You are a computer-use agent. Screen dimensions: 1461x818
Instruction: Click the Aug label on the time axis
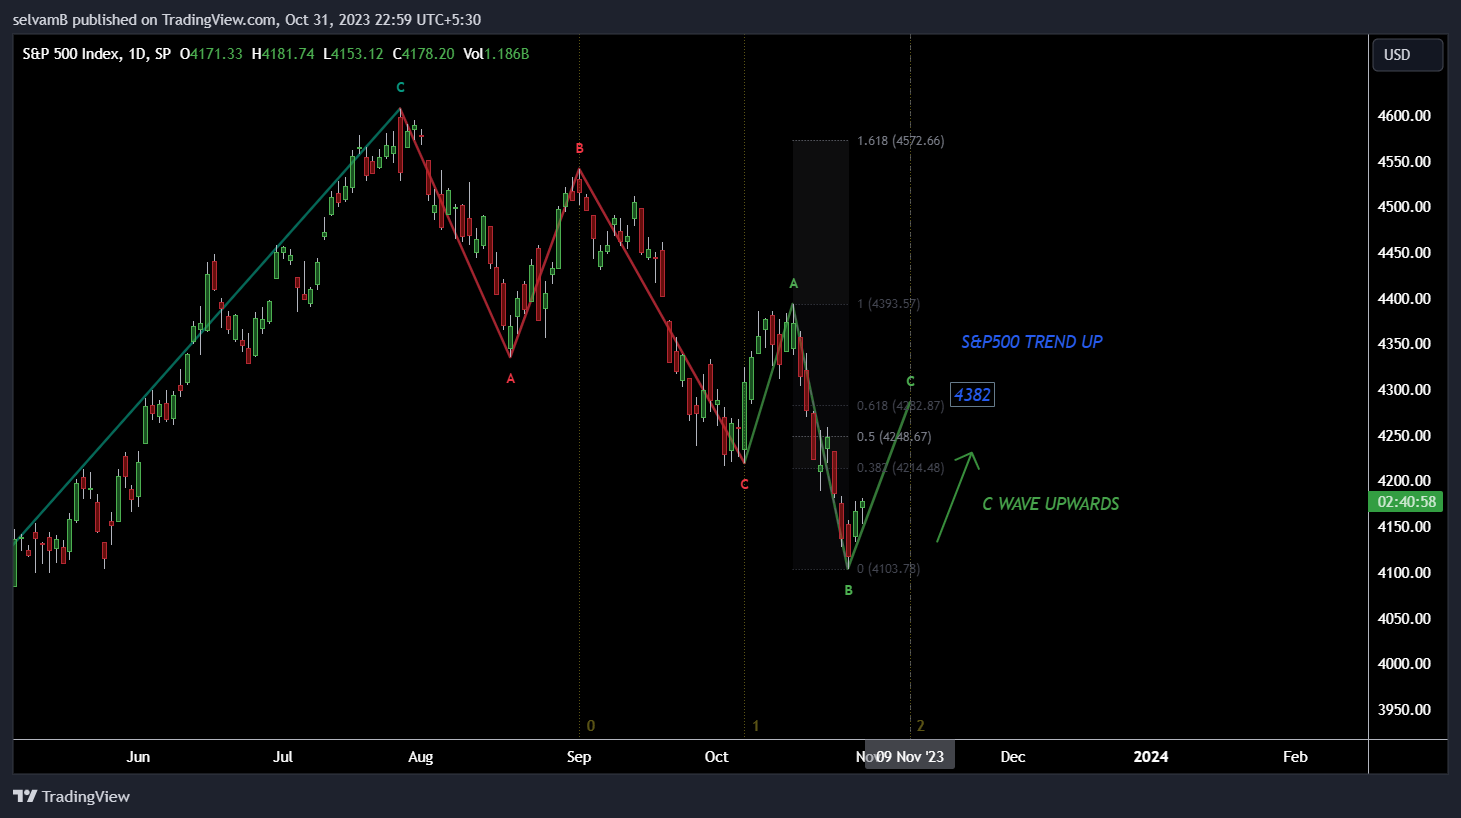pos(421,757)
